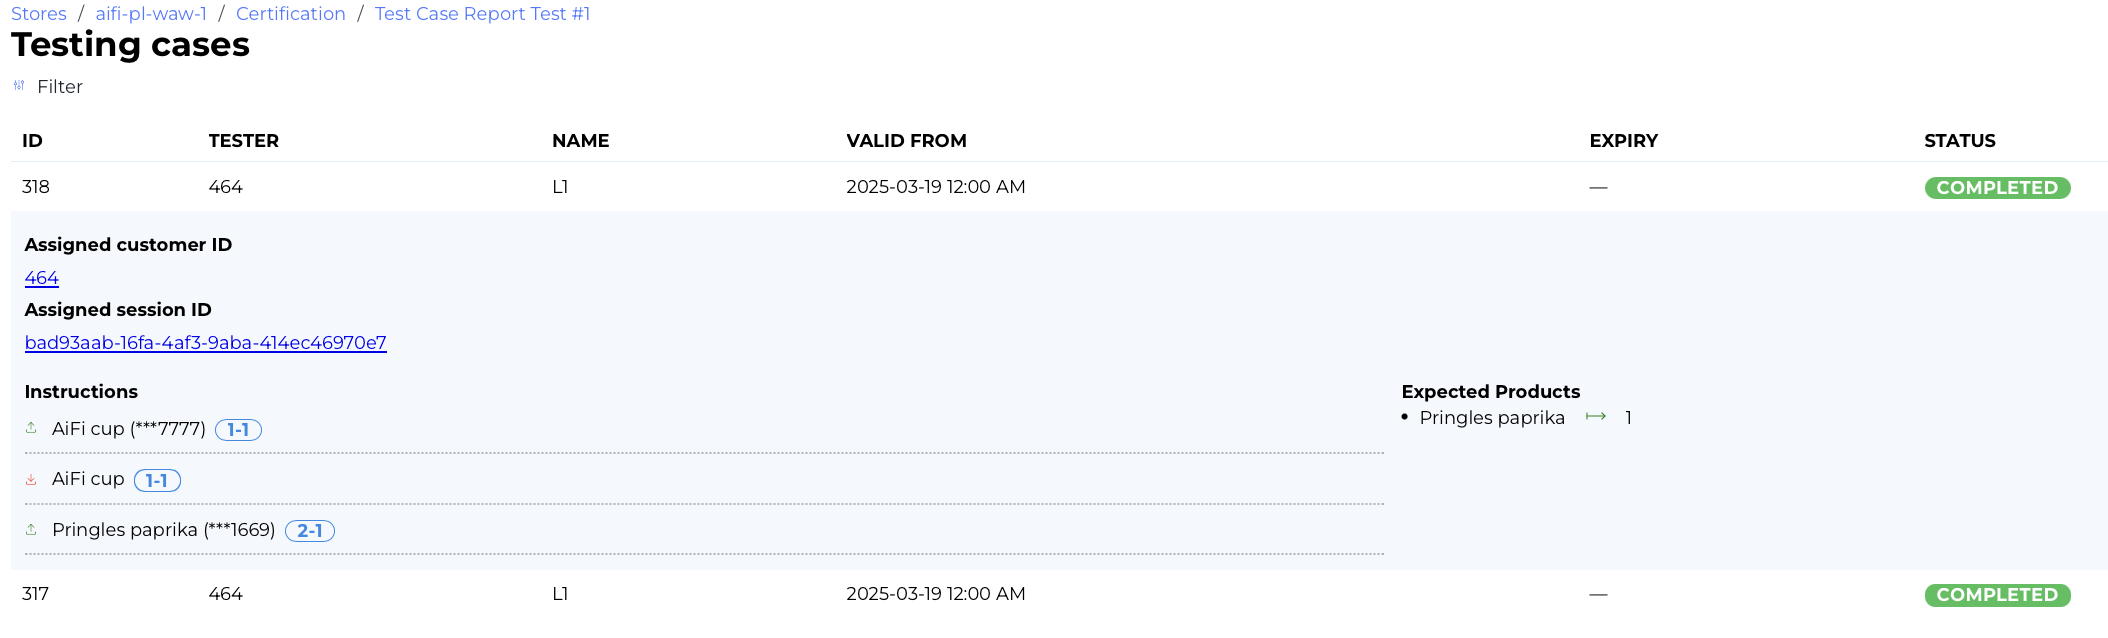Image resolution: width=2108 pixels, height=638 pixels.
Task: Click the green arrow icon in Expected Products
Action: [1596, 417]
